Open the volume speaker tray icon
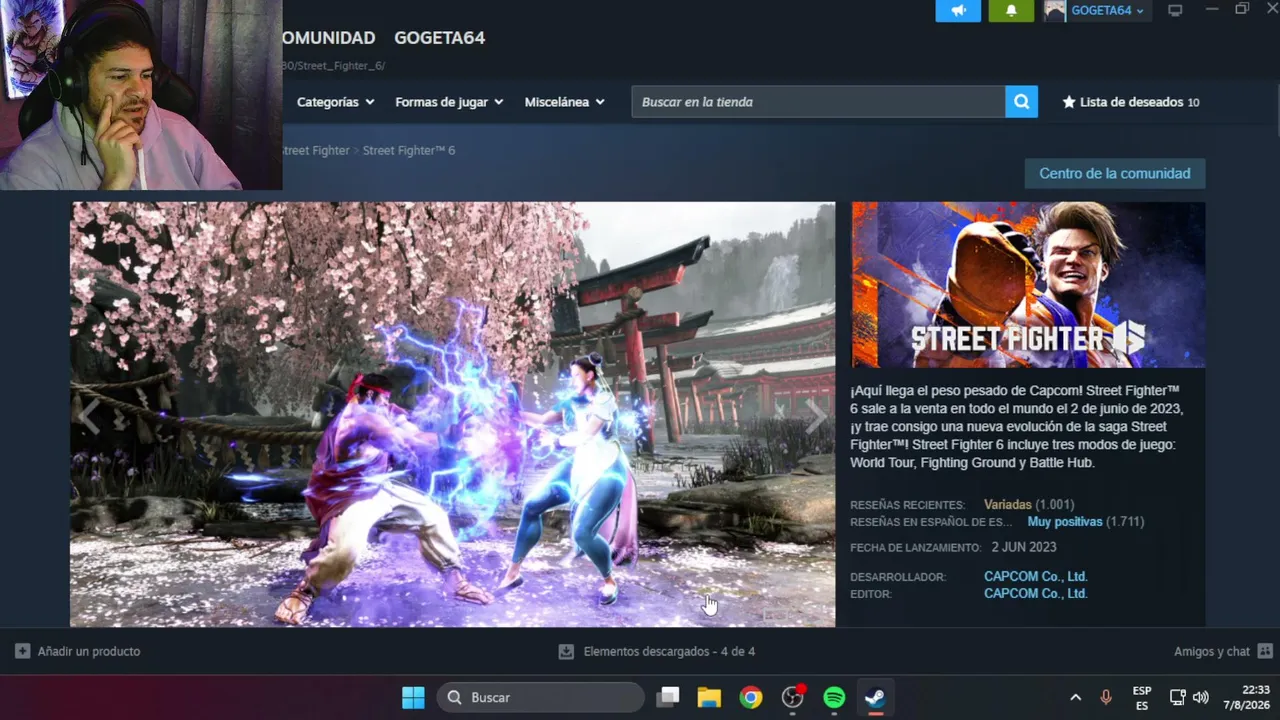This screenshot has height=720, width=1280. point(1200,697)
